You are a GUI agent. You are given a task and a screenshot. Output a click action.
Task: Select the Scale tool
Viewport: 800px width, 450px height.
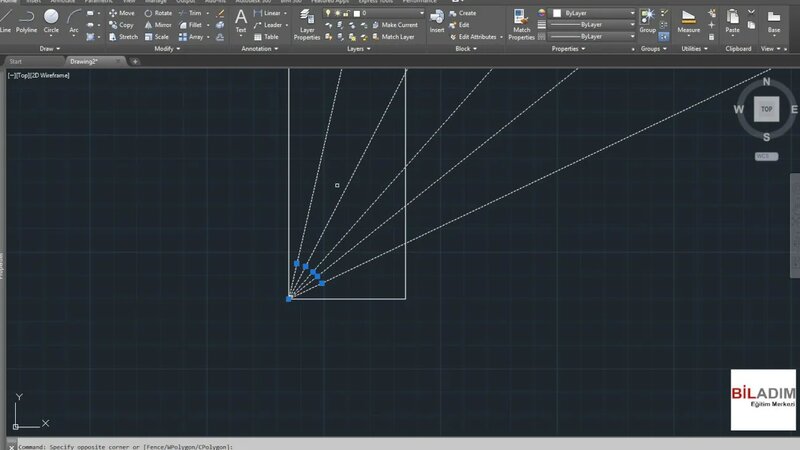point(157,37)
